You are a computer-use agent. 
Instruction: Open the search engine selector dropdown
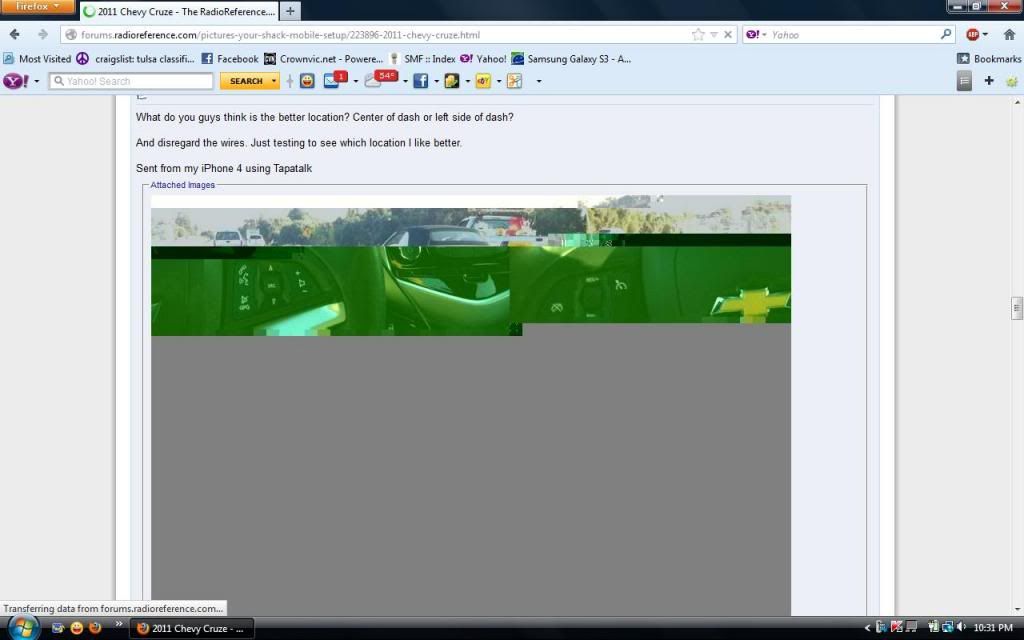coord(757,34)
